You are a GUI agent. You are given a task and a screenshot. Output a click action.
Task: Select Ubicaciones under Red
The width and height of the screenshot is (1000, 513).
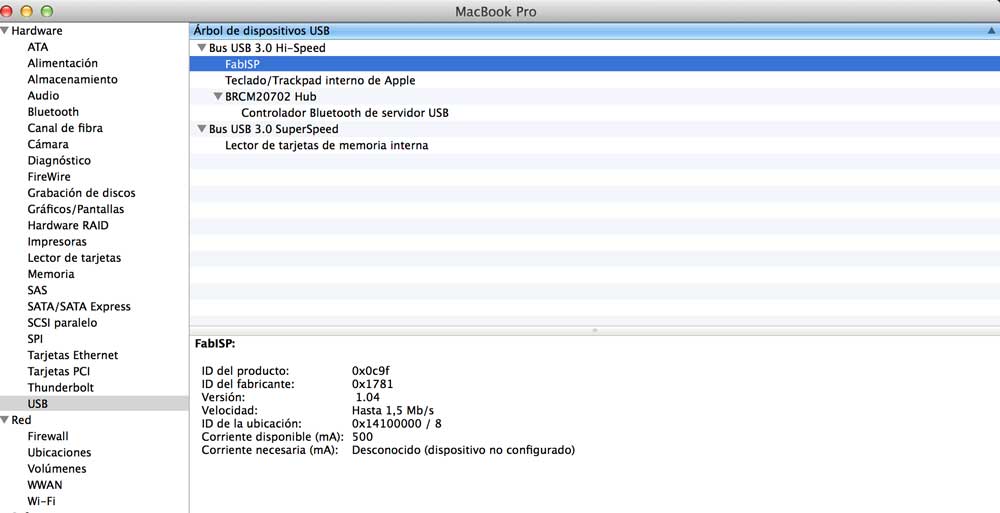coord(59,452)
